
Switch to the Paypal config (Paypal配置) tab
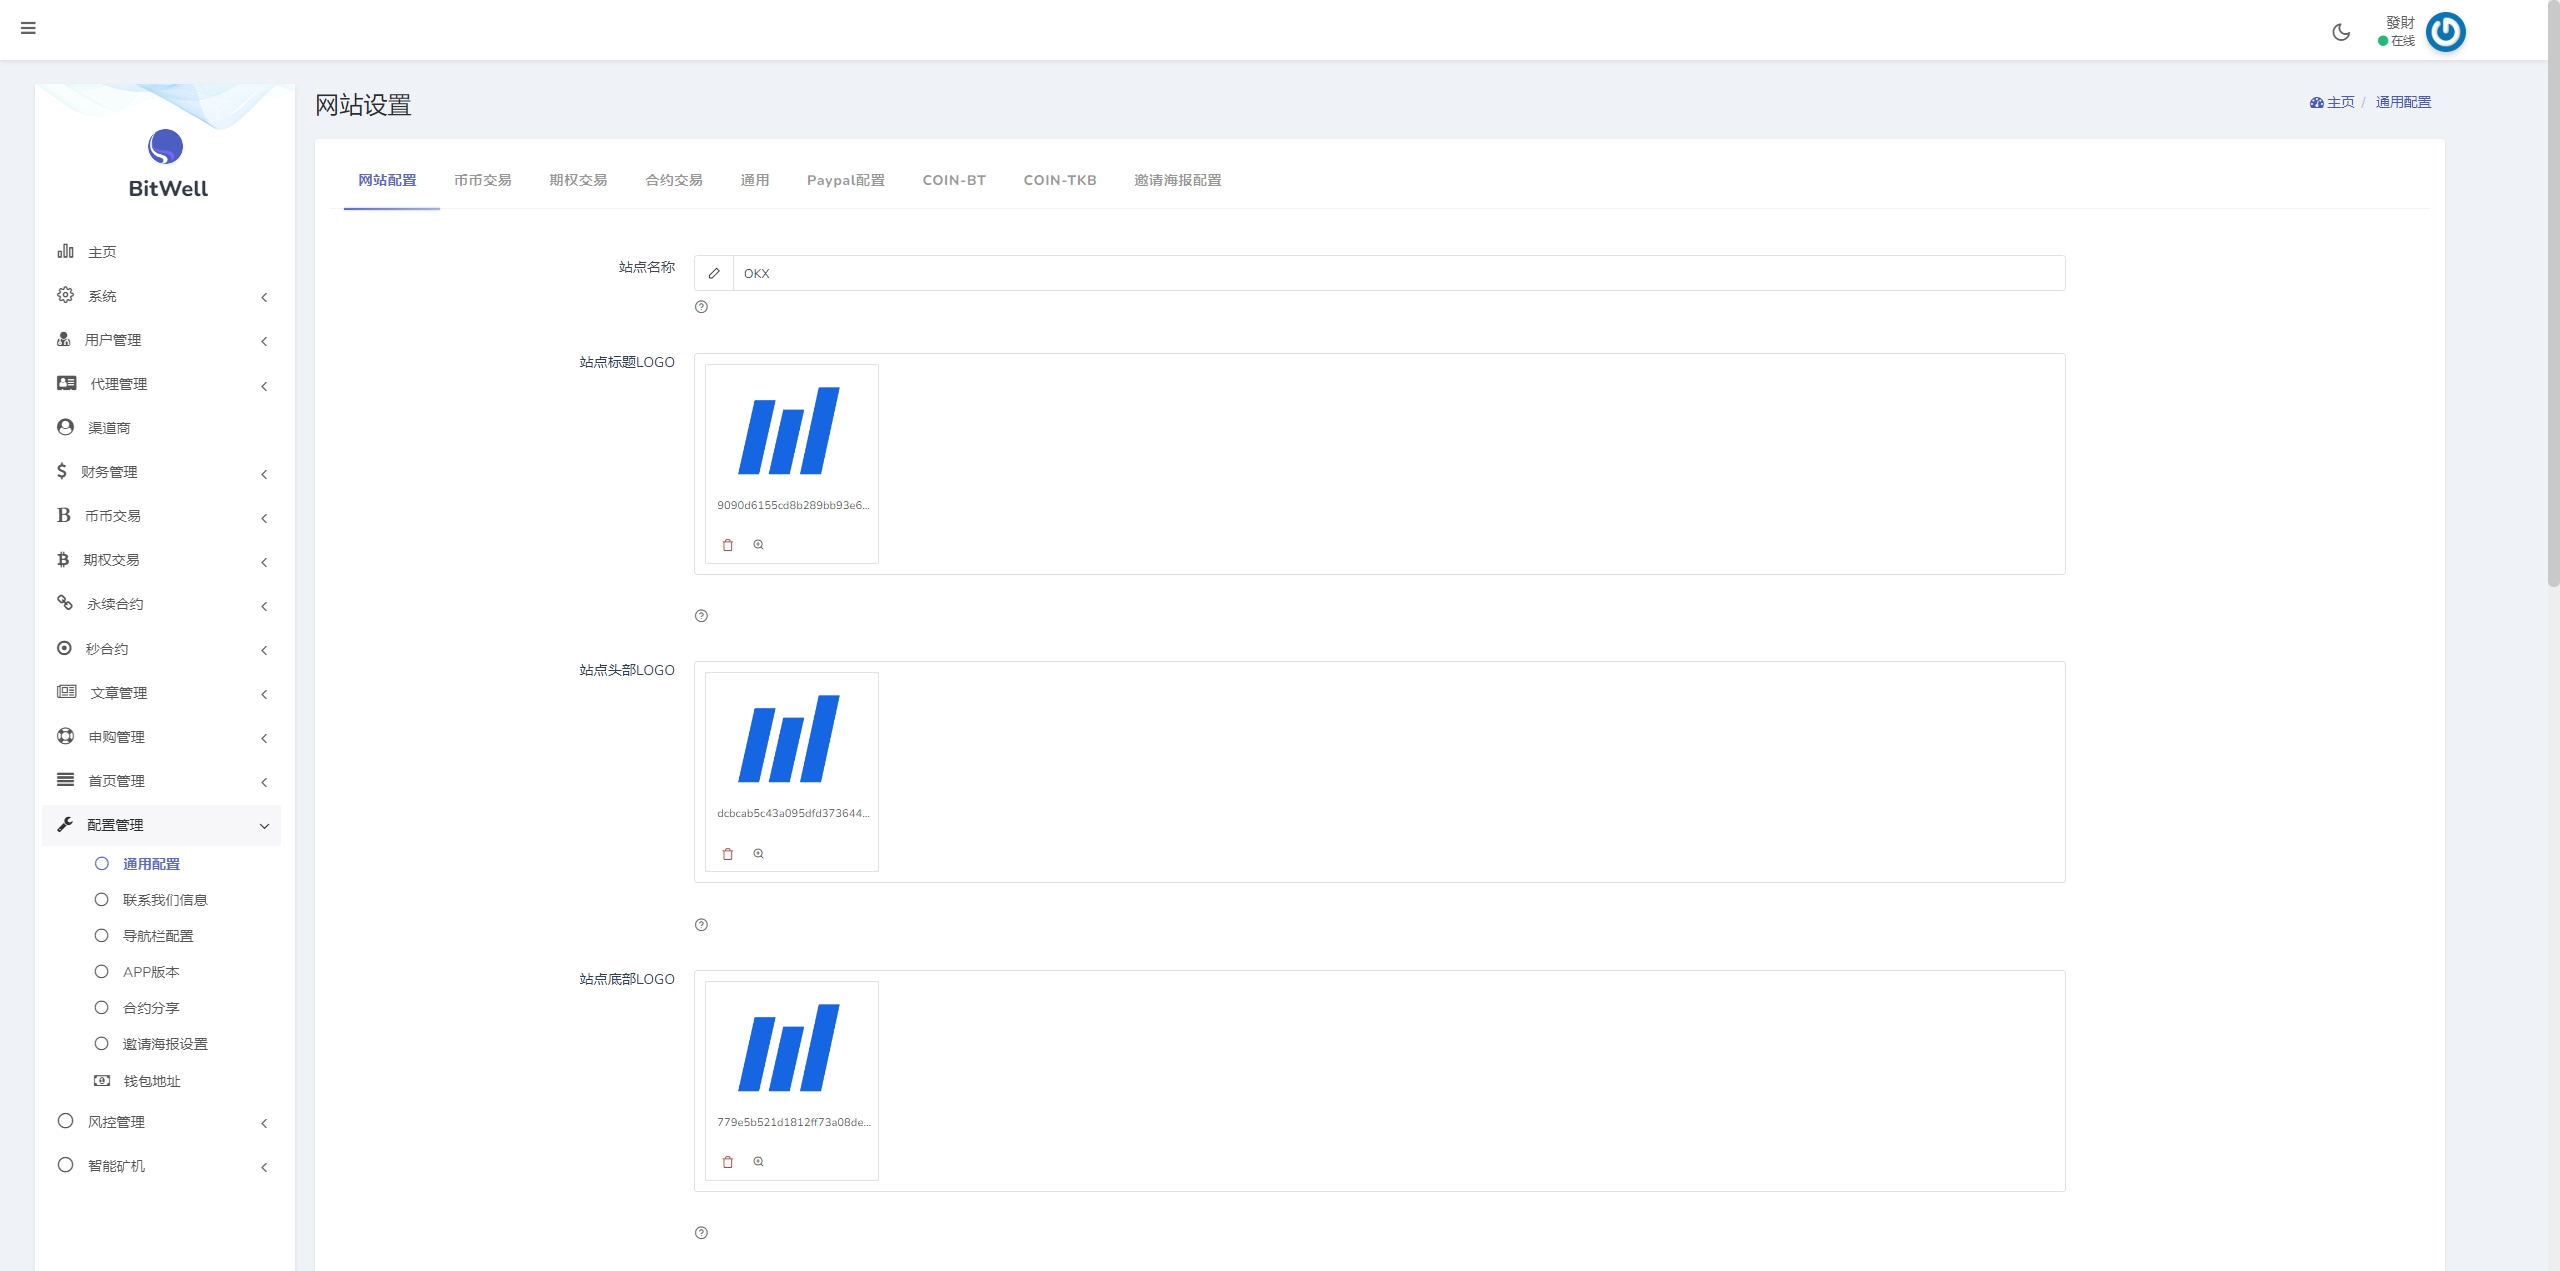tap(845, 180)
